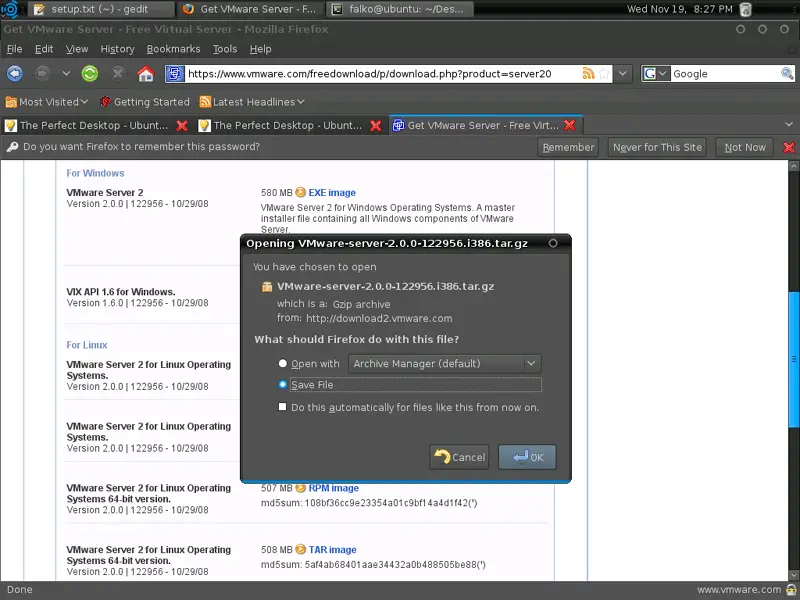Screen dimensions: 800x600
Task: Open the Edit menu
Action: tap(44, 49)
